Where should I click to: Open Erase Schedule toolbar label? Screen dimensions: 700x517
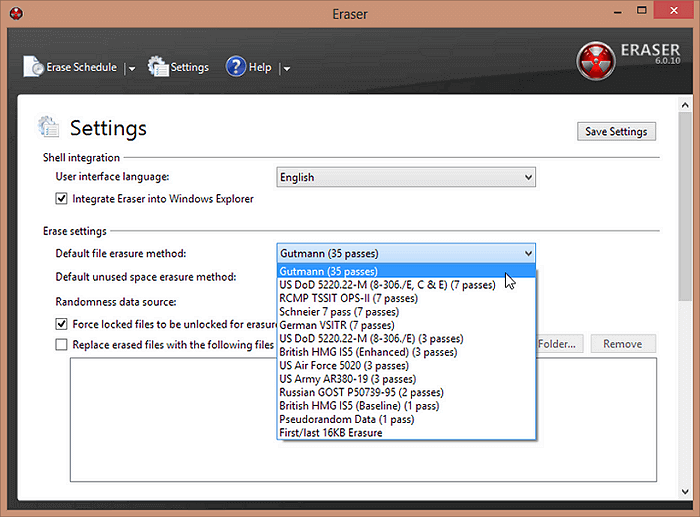pos(82,67)
